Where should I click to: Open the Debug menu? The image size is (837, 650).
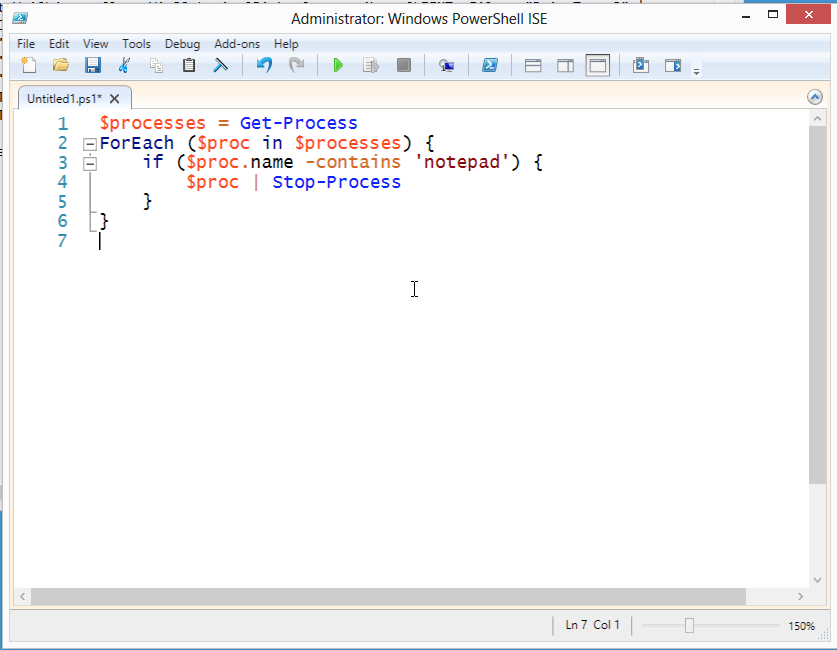182,44
